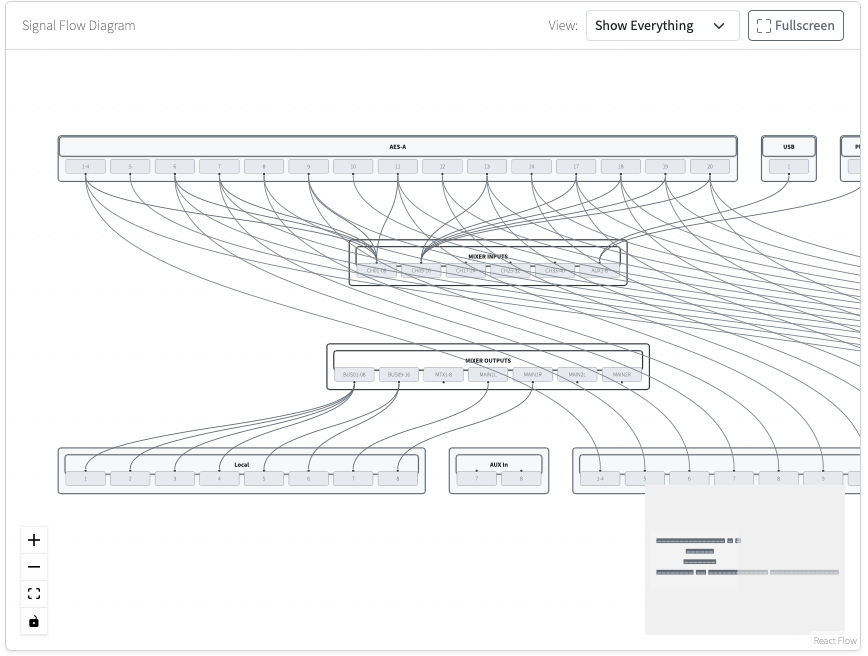Select the USB group header
Image resolution: width=868 pixels, height=656 pixels.
789,147
